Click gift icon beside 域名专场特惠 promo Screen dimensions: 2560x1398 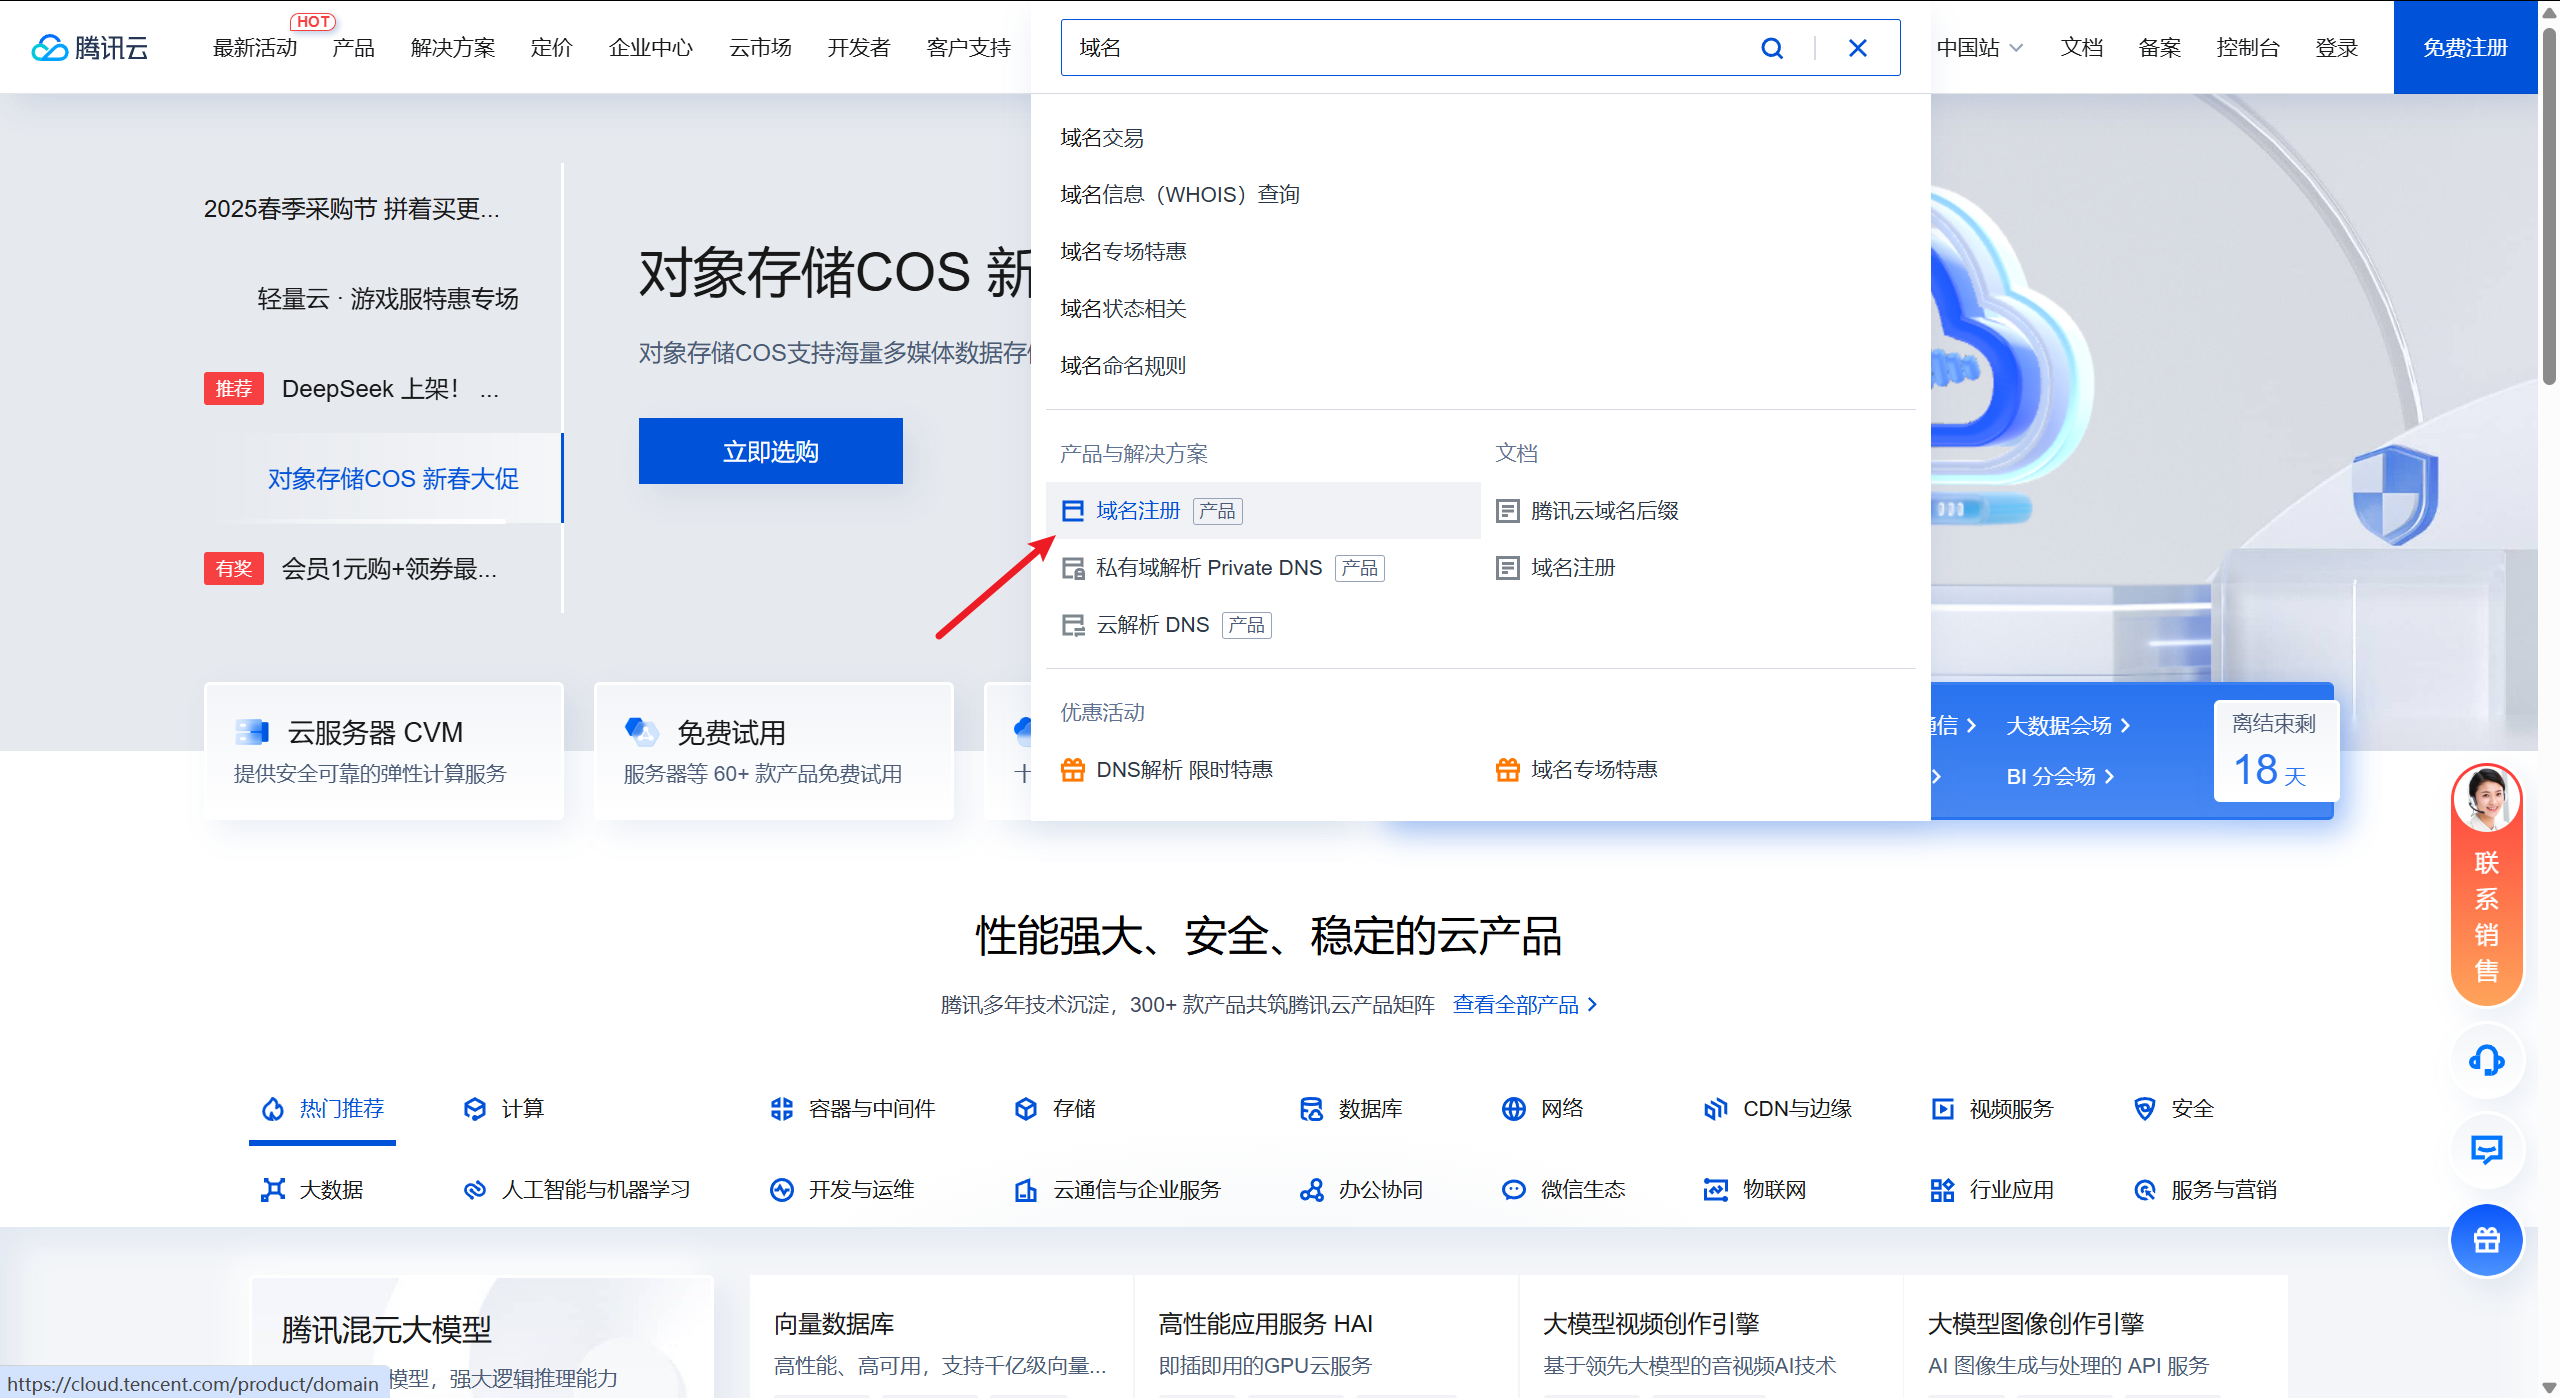1507,769
